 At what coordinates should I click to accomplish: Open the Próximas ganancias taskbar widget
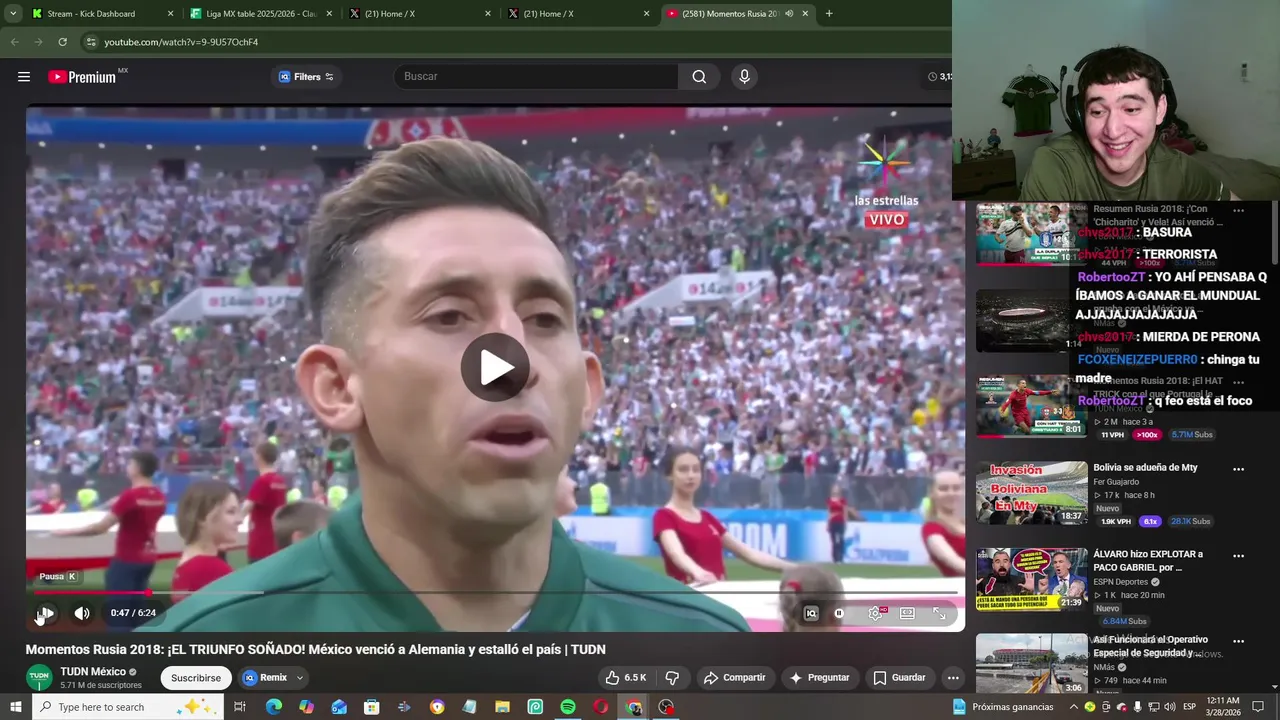1003,707
